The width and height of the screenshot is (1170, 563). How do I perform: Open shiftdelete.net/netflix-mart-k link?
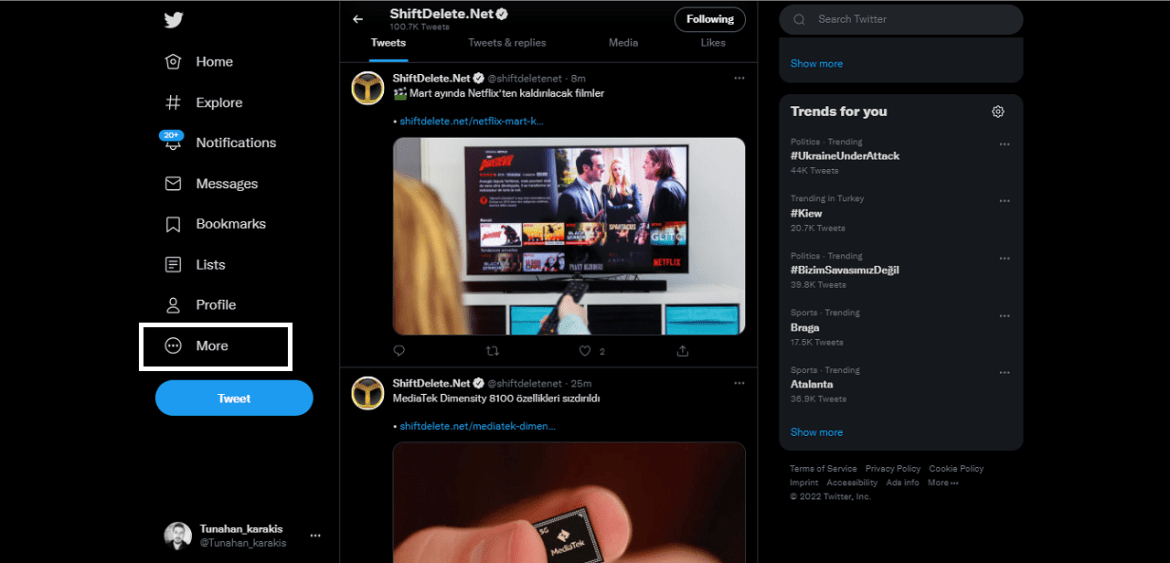point(472,121)
